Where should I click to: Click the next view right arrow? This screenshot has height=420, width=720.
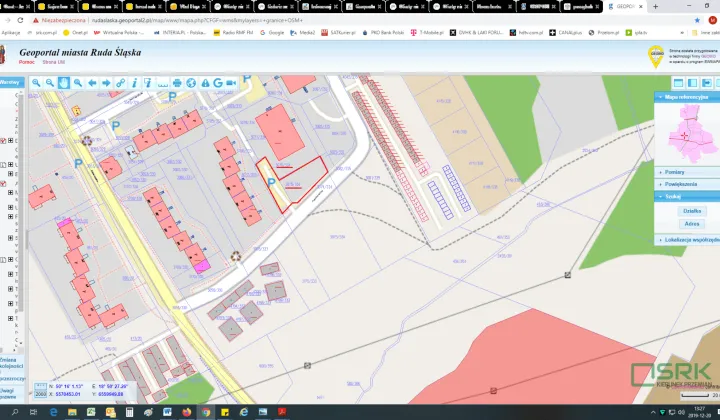106,82
